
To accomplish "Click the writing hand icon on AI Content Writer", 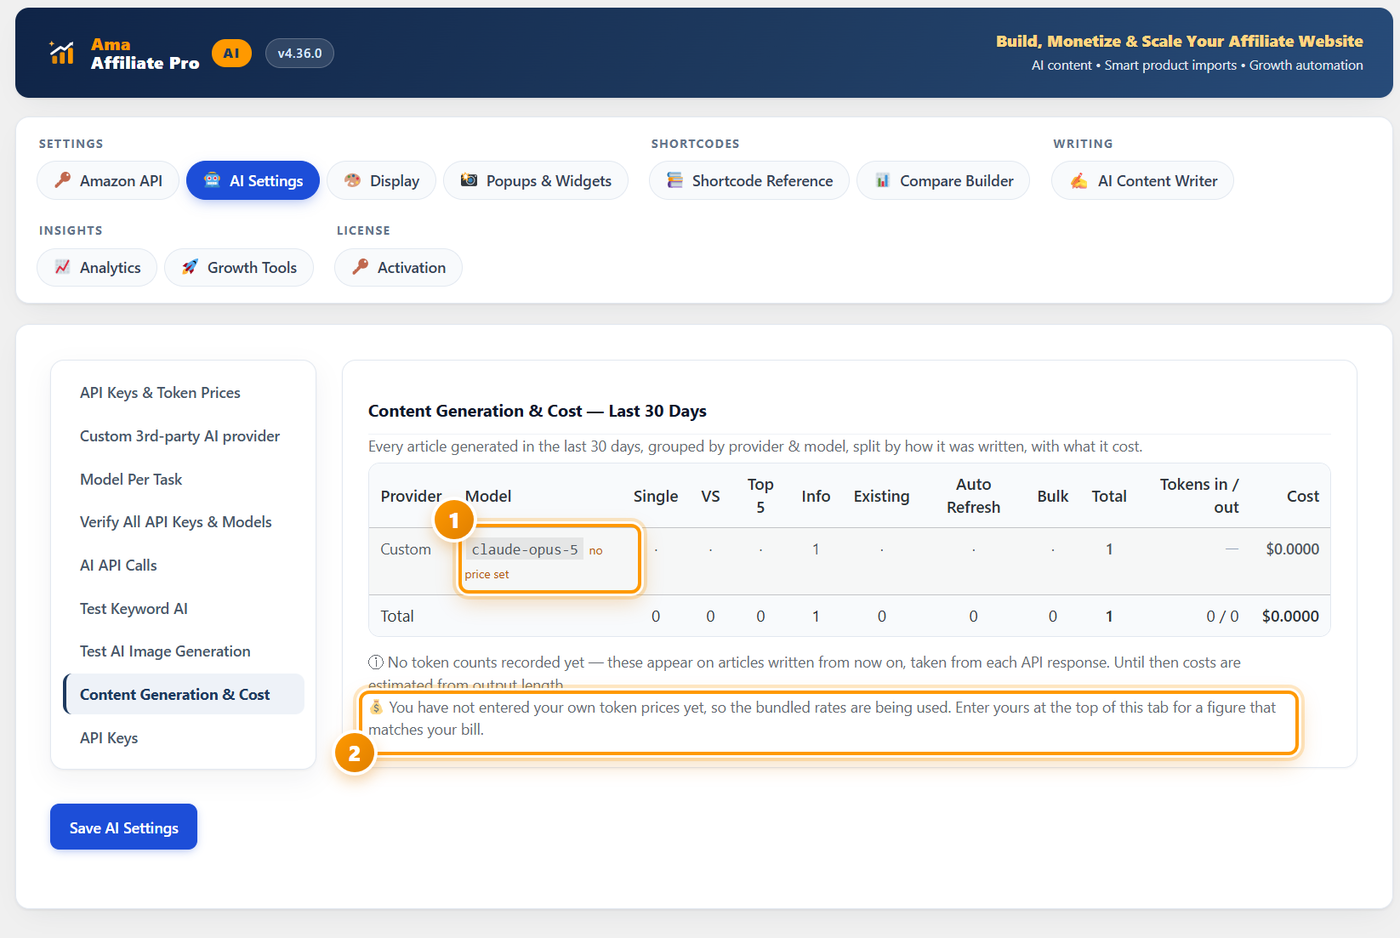I will click(1079, 180).
